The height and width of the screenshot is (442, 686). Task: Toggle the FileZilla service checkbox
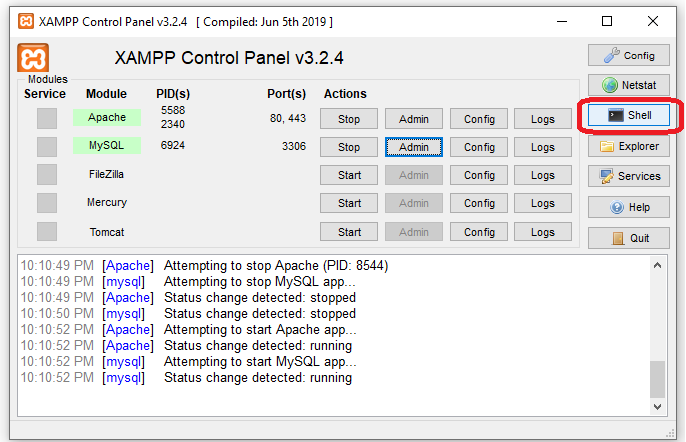(x=47, y=175)
